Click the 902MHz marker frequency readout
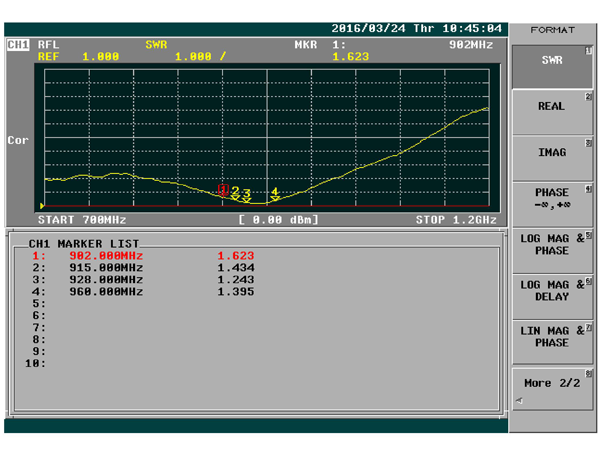600x456 pixels. point(471,45)
